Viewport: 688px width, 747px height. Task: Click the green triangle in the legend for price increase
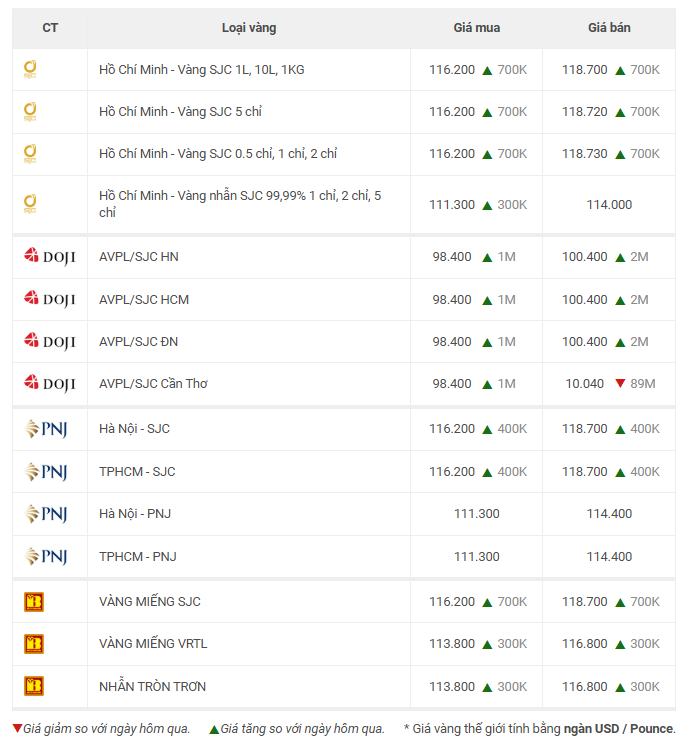click(214, 729)
